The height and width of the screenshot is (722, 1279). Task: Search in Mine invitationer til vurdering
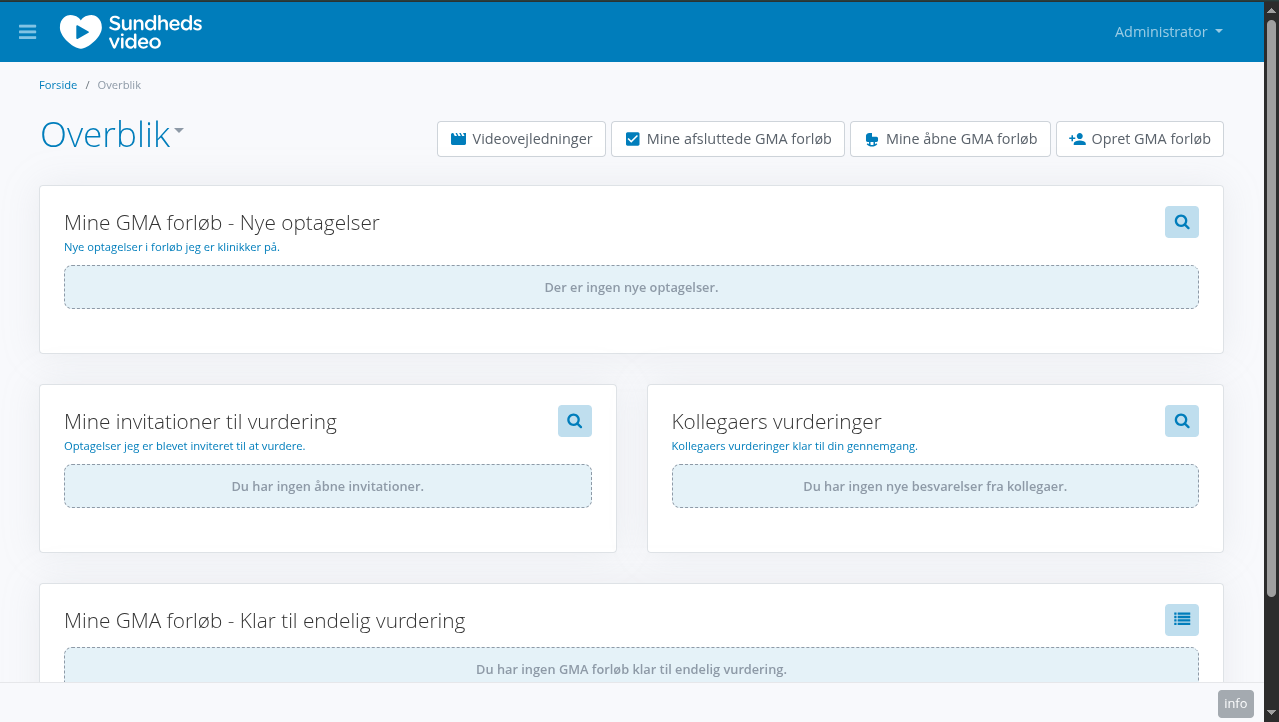click(x=574, y=421)
